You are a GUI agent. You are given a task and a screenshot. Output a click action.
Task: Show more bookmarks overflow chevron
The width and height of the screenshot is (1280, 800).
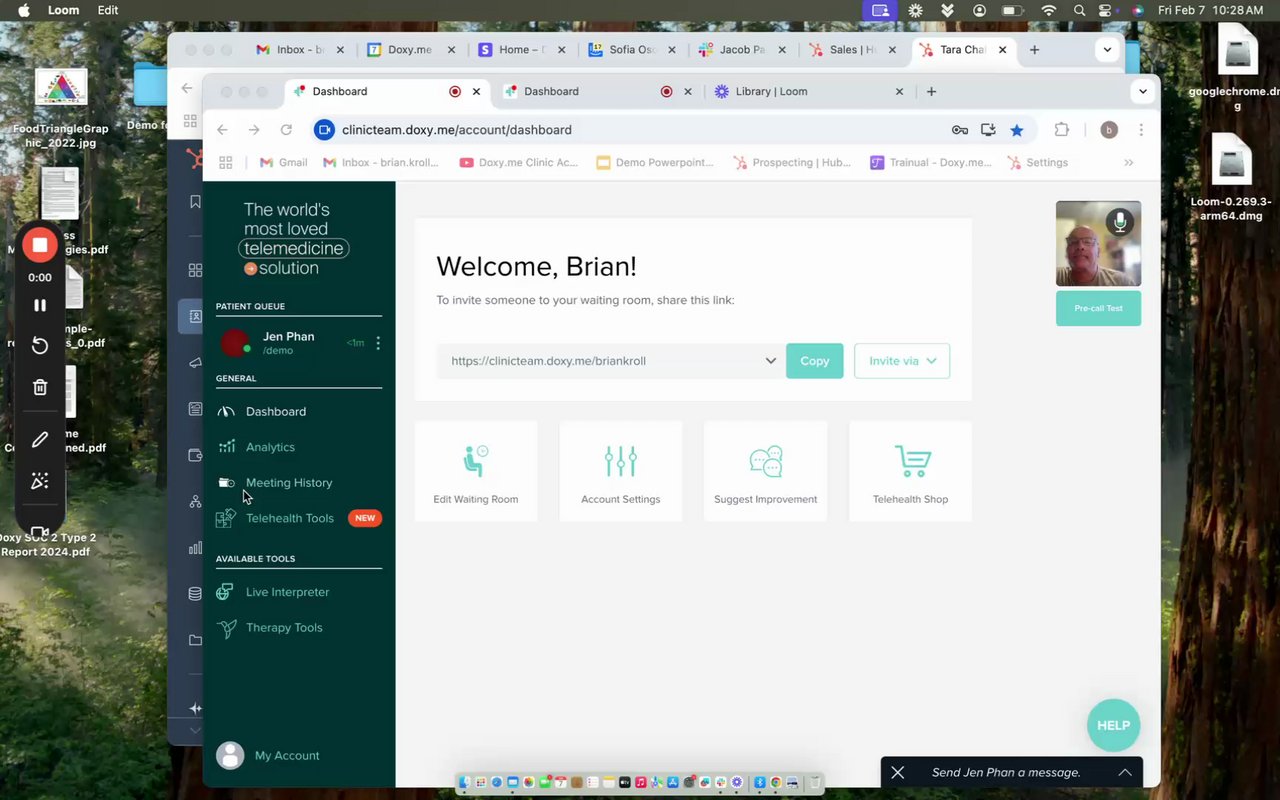pyautogui.click(x=1129, y=162)
